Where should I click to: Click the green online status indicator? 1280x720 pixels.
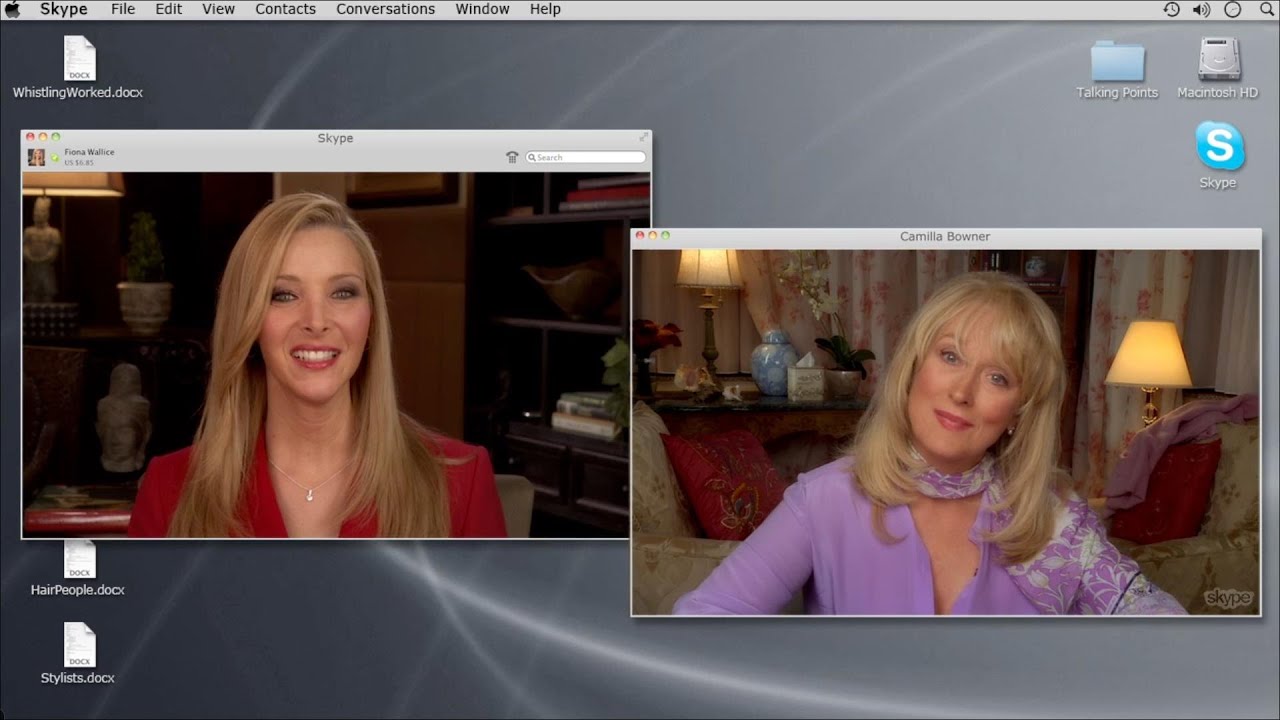[x=55, y=157]
